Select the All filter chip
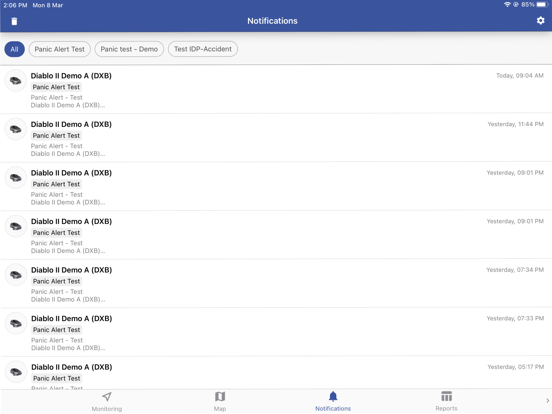This screenshot has height=414, width=552. tap(14, 49)
